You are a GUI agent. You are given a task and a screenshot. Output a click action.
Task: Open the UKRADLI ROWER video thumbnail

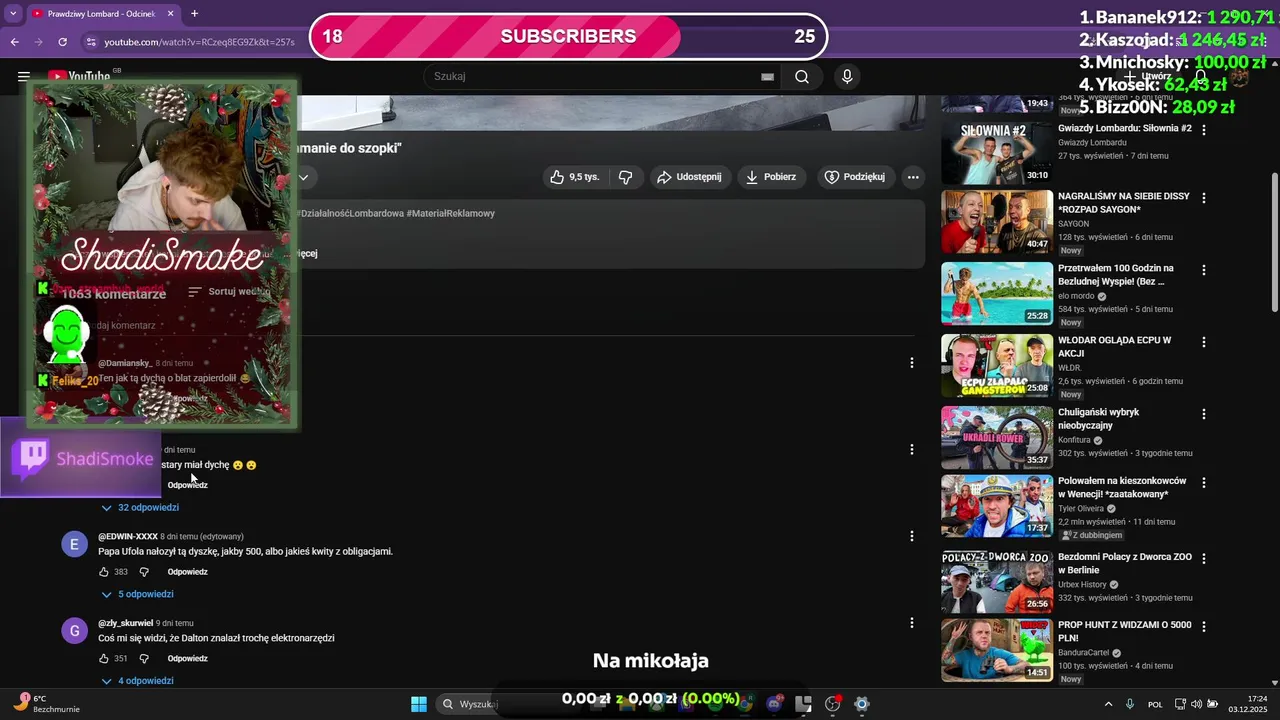[x=997, y=437]
